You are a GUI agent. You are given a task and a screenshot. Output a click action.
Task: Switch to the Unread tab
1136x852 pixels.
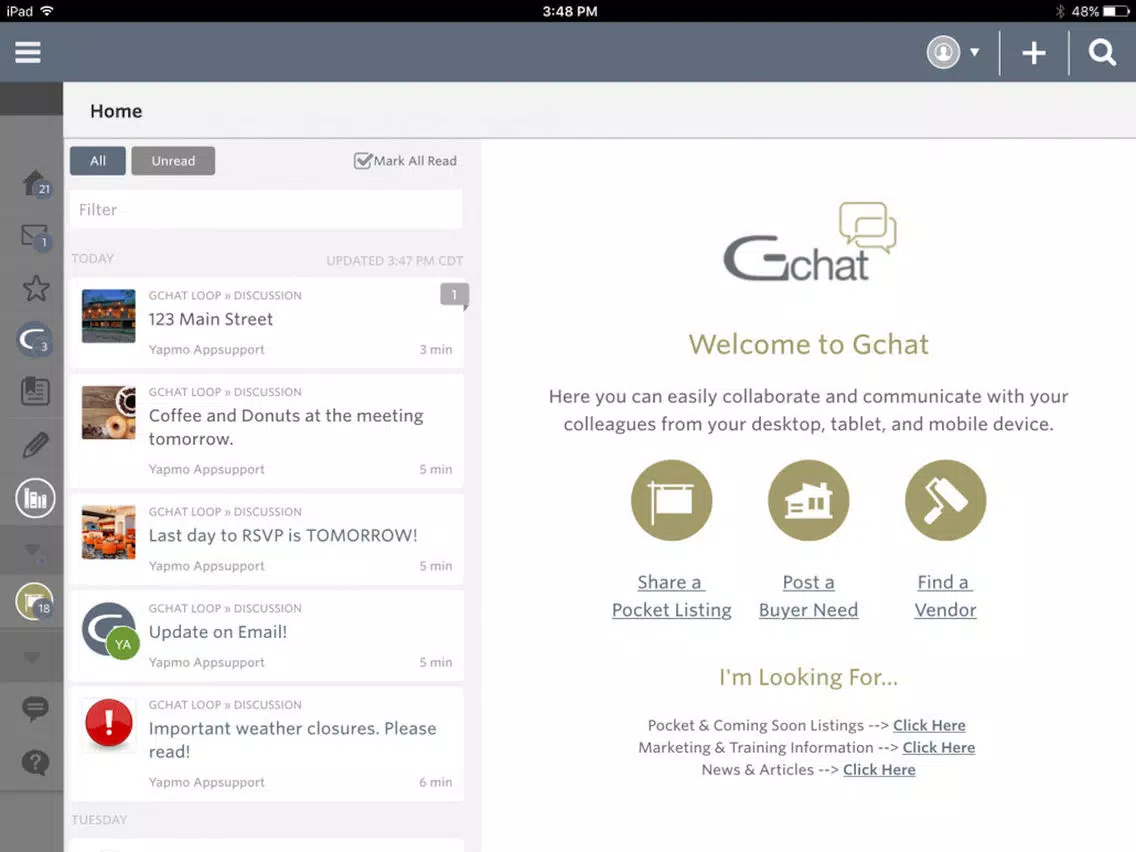(173, 161)
